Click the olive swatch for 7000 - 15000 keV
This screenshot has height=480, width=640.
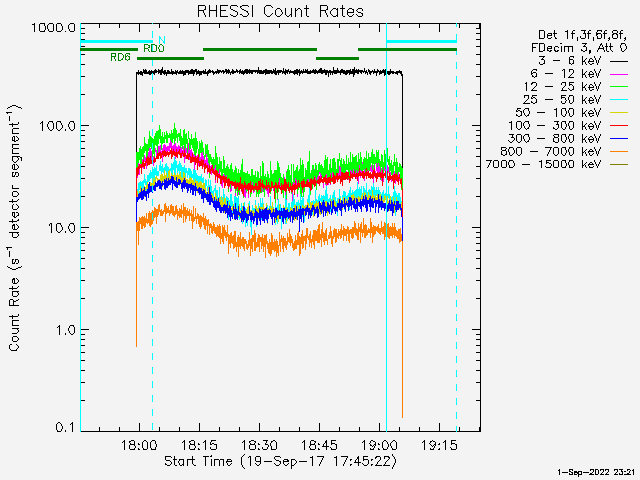pos(619,164)
